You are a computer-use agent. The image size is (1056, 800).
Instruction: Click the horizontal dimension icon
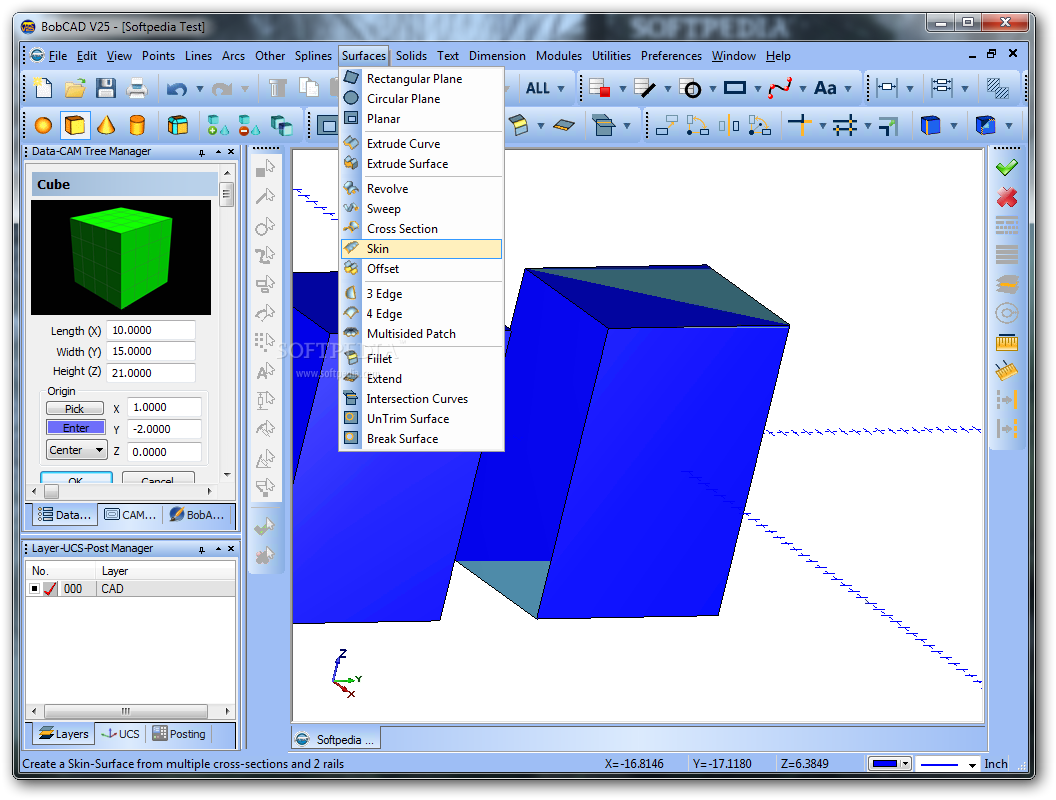point(886,88)
